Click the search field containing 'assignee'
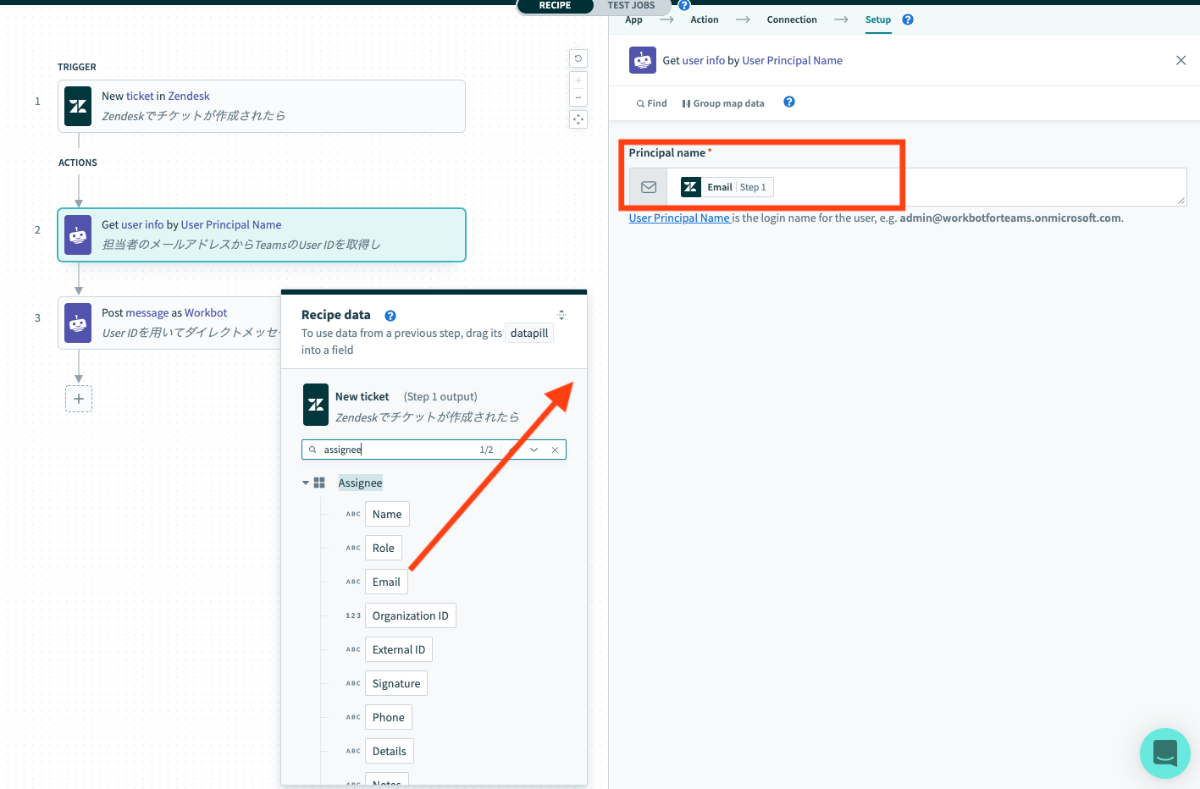Screen dimensions: 1200x789 pyautogui.click(x=434, y=450)
